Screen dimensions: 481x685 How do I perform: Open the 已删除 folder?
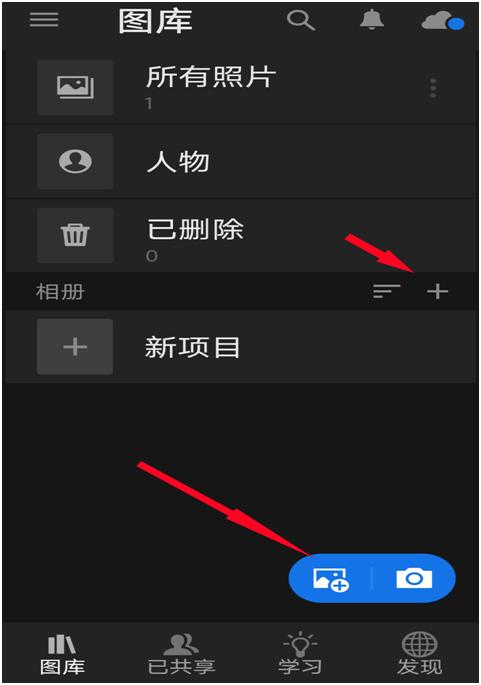241,235
